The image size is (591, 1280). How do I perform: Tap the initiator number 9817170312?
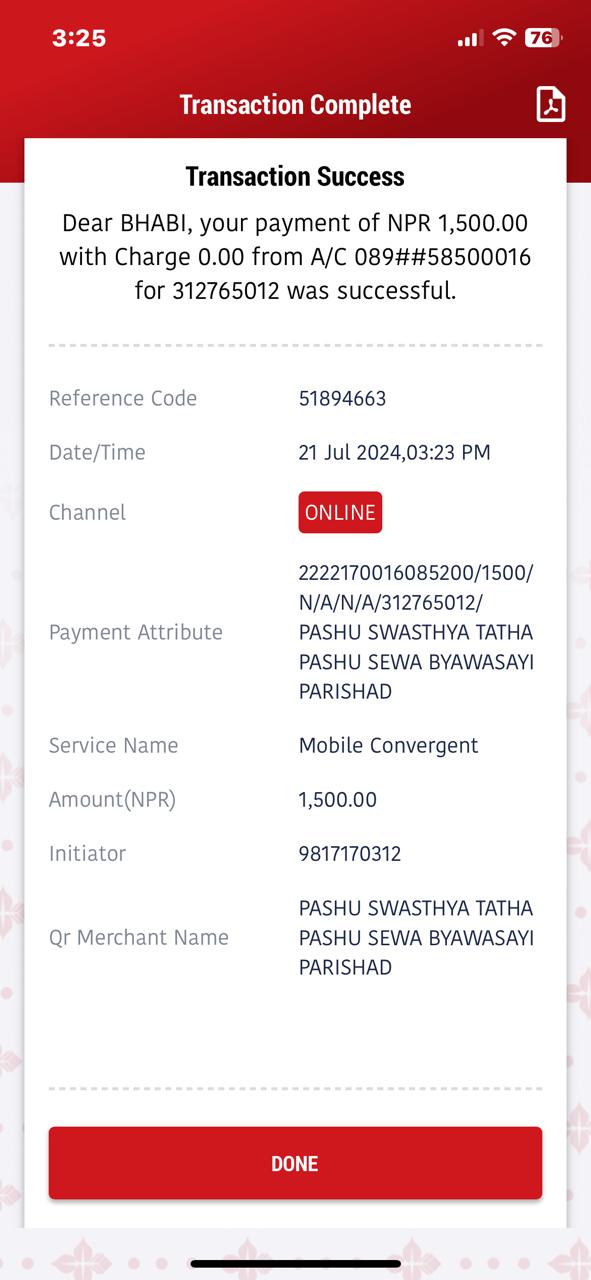click(349, 854)
